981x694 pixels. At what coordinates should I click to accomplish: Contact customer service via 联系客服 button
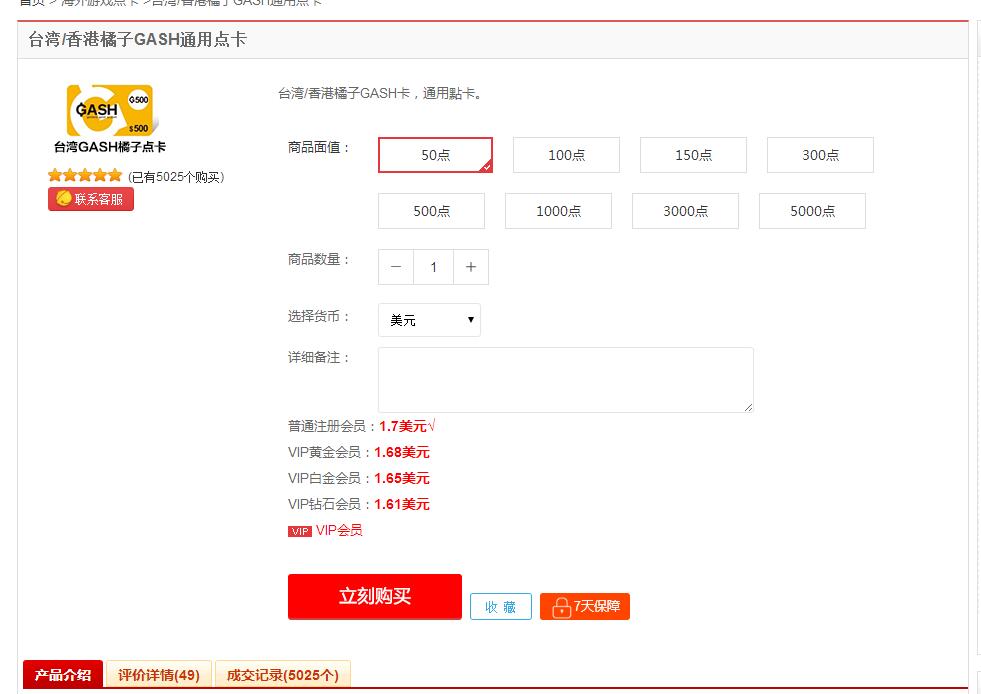pyautogui.click(x=91, y=199)
